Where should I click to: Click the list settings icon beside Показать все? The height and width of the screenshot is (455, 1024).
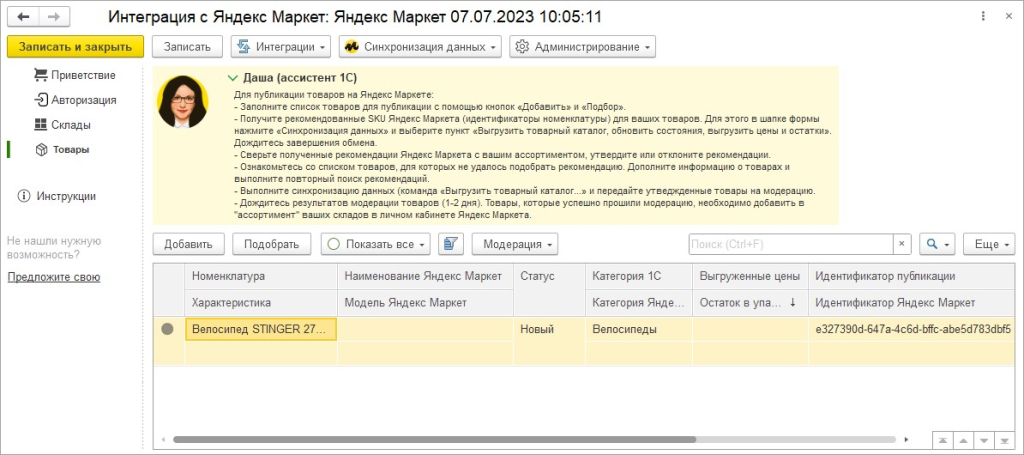(451, 244)
